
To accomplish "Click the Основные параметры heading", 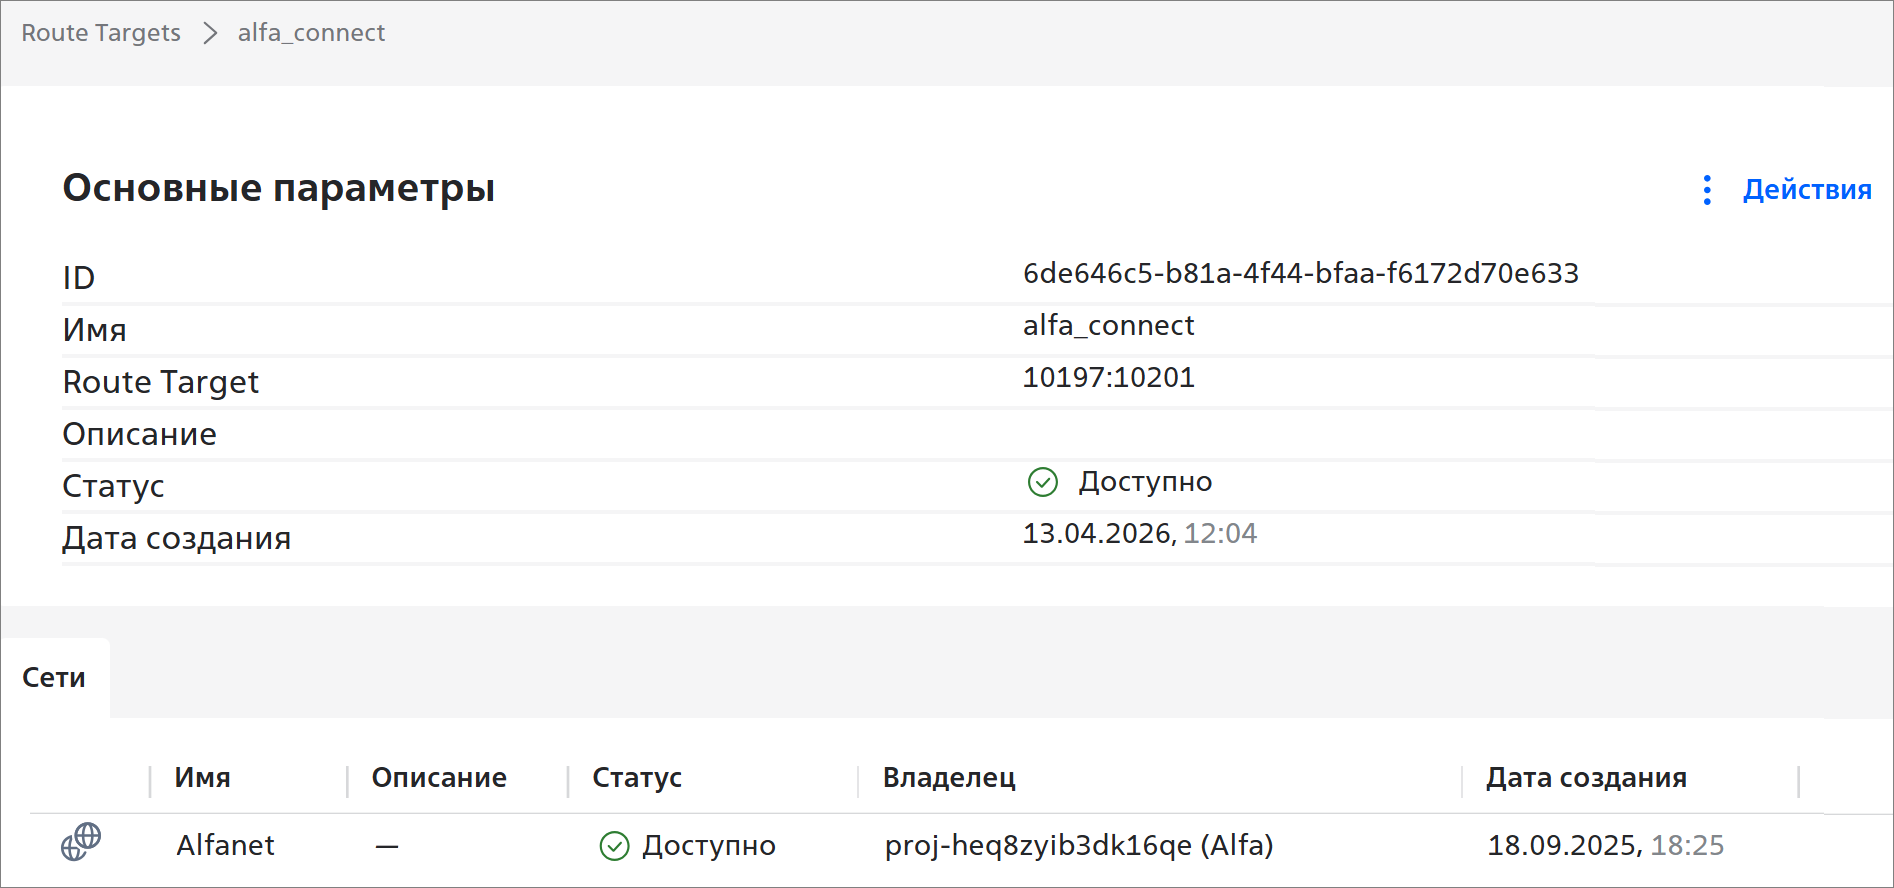I will (279, 188).
